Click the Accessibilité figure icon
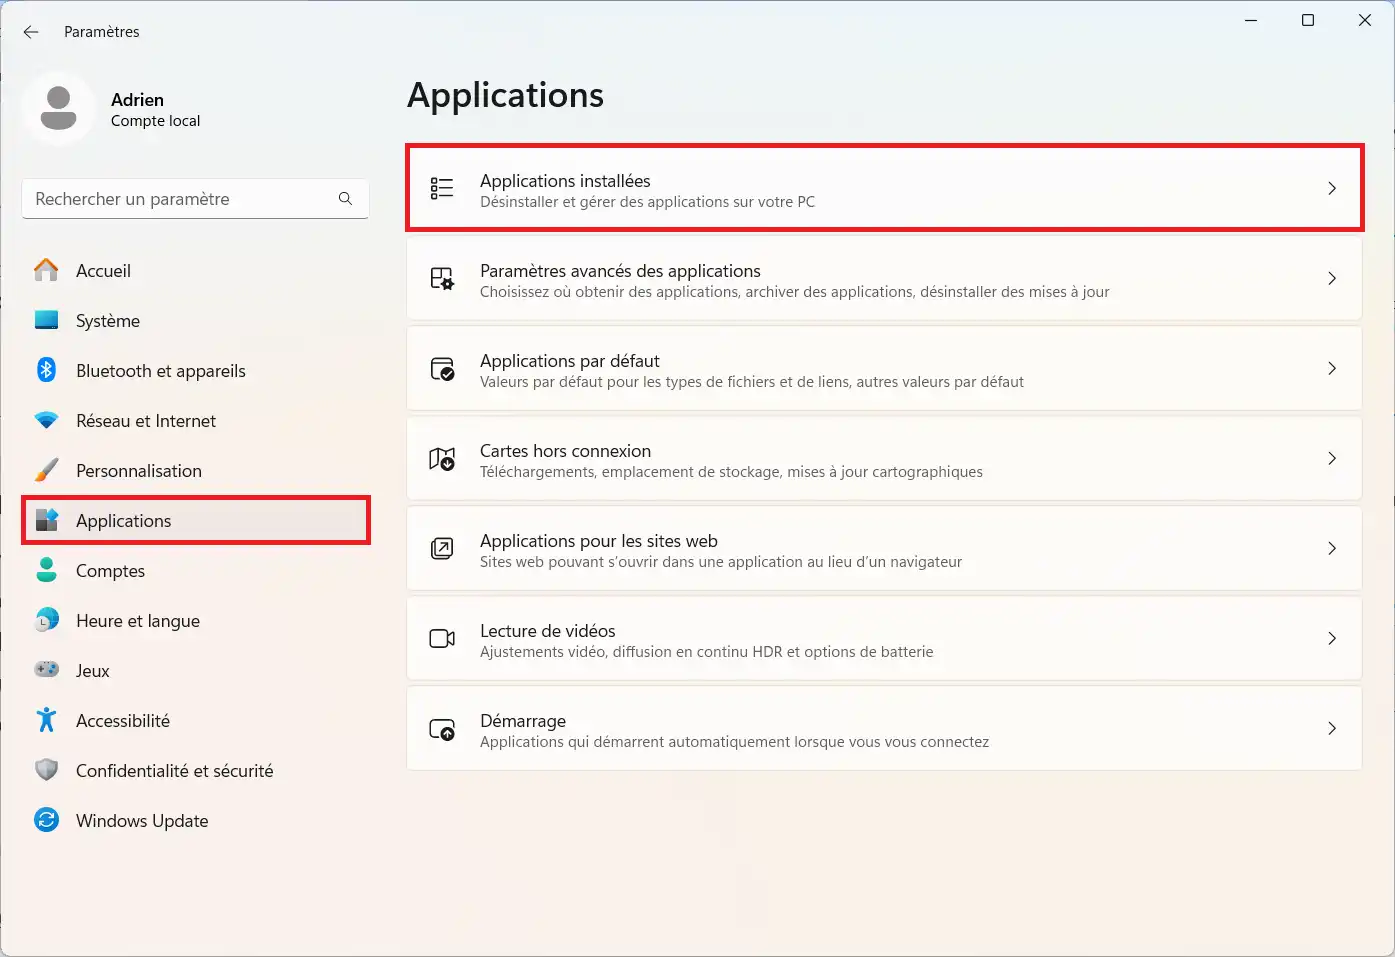1395x957 pixels. [x=46, y=720]
